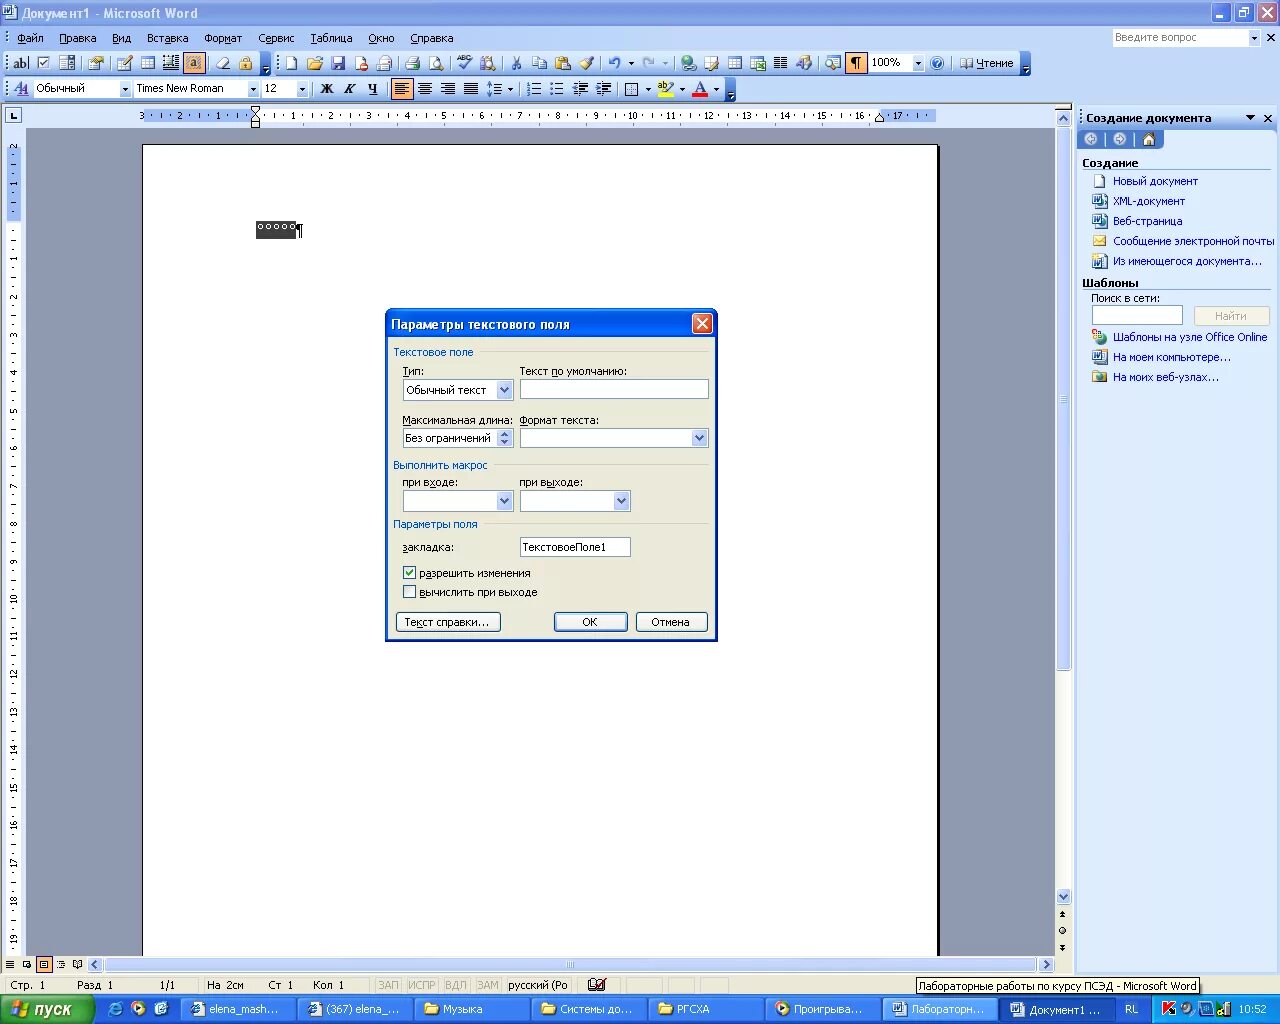Click the Open folder icon in toolbar
The image size is (1280, 1024).
coord(314,63)
